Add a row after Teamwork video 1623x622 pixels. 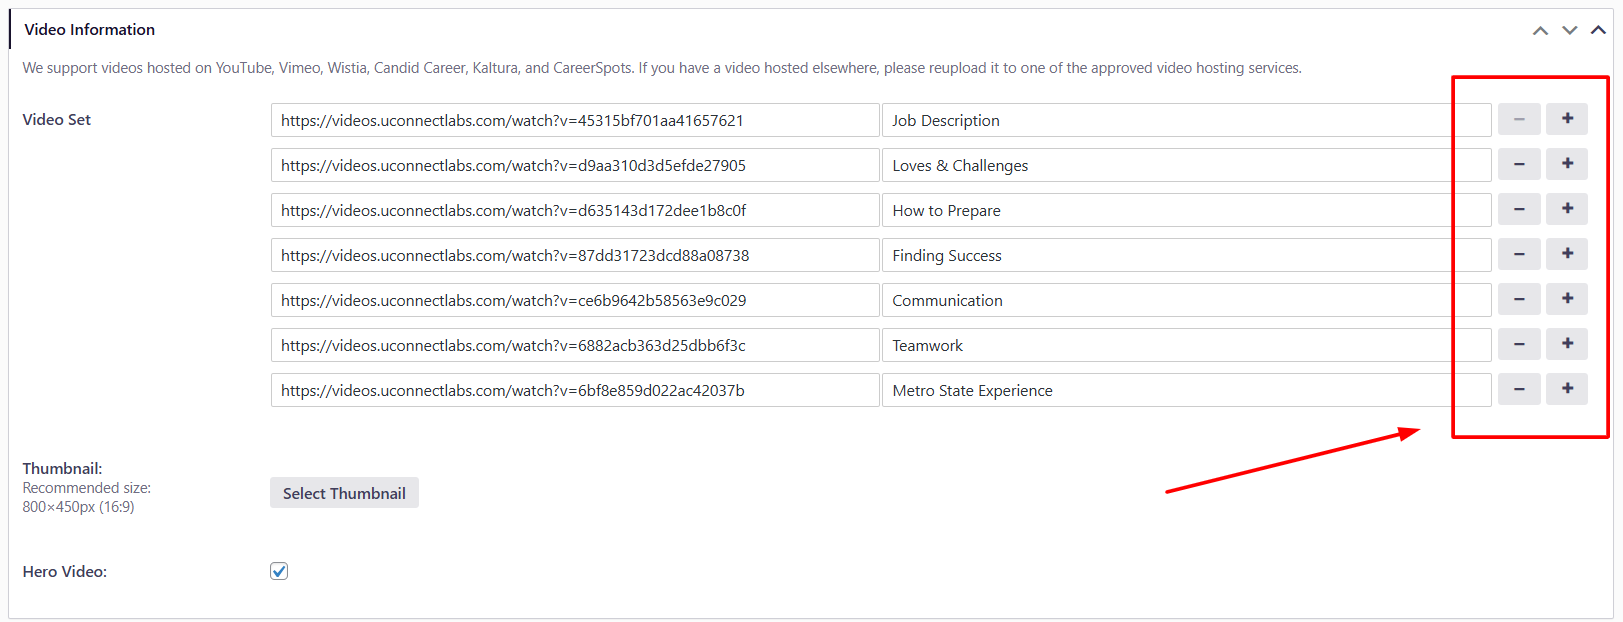pos(1566,344)
